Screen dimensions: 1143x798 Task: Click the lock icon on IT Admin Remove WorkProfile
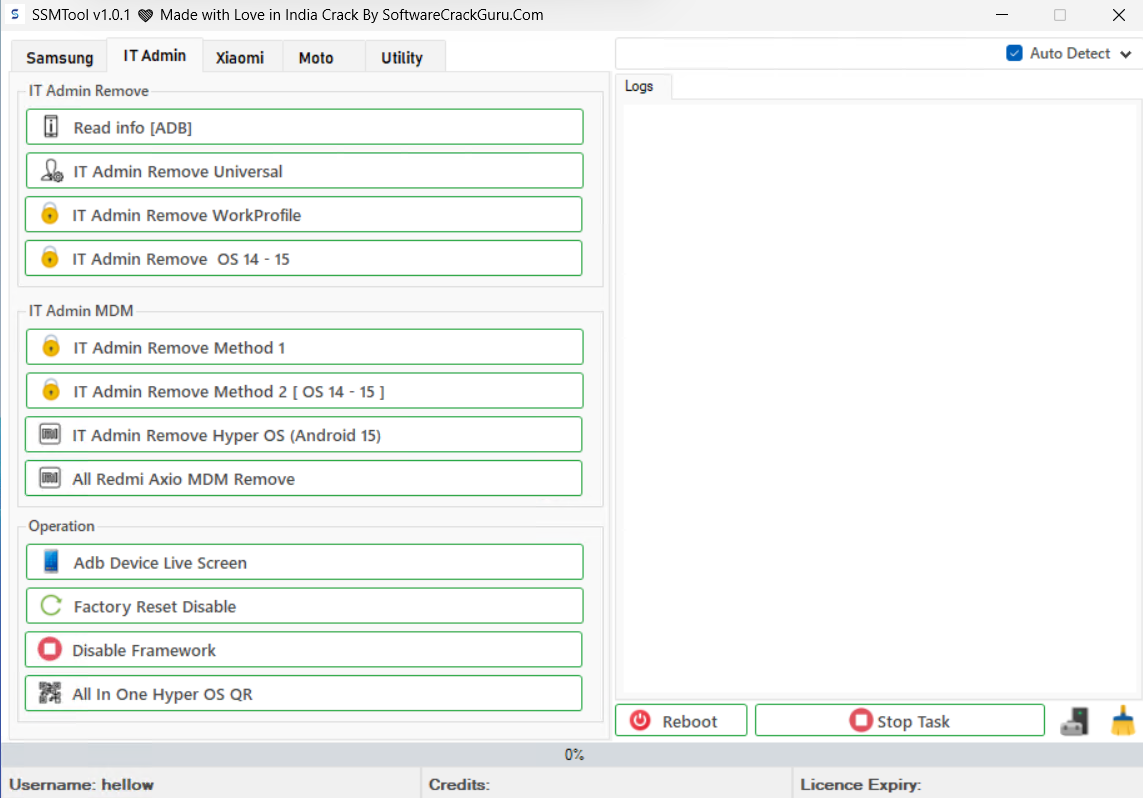(x=50, y=215)
